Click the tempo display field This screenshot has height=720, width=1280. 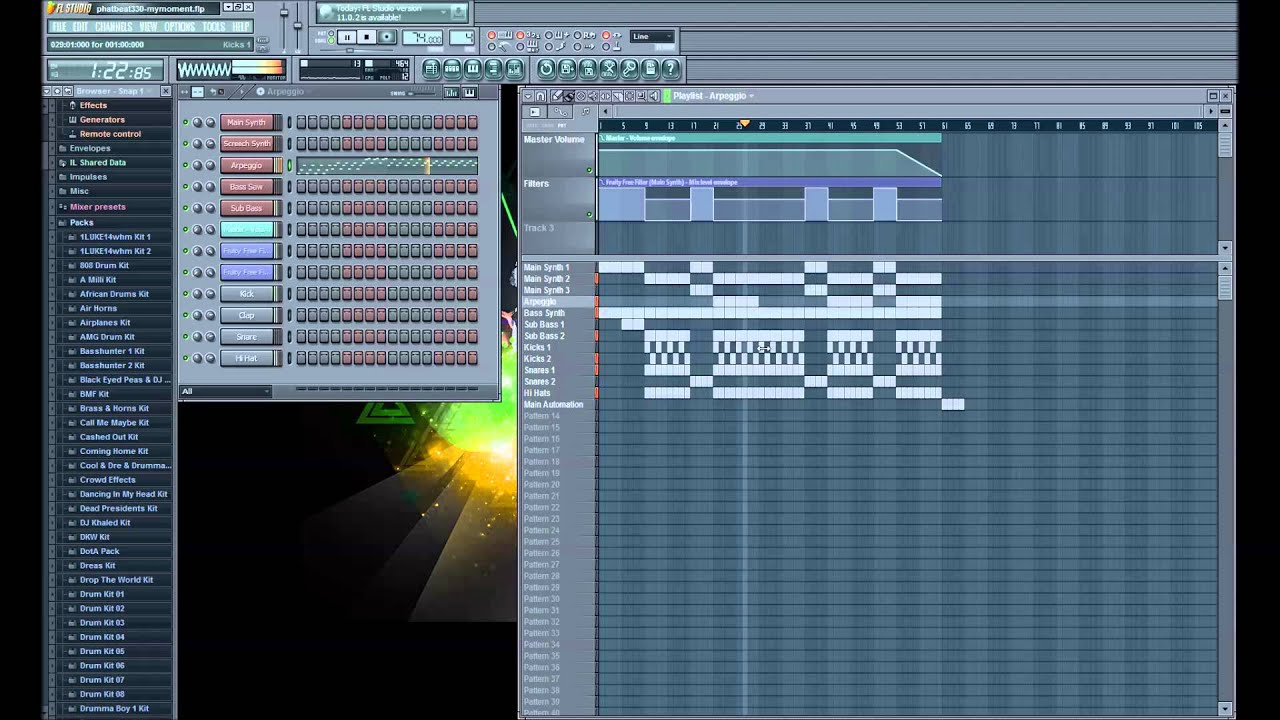click(x=422, y=37)
